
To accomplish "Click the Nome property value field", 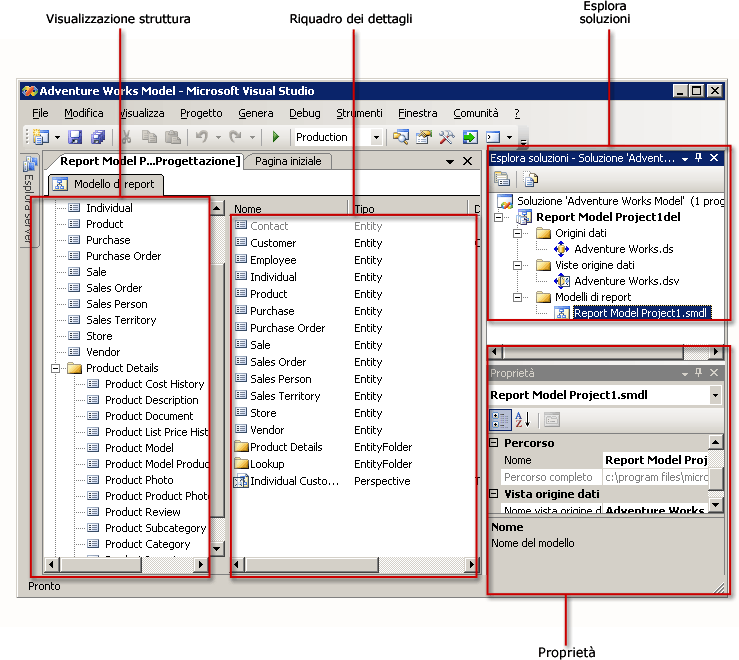I will click(656, 460).
